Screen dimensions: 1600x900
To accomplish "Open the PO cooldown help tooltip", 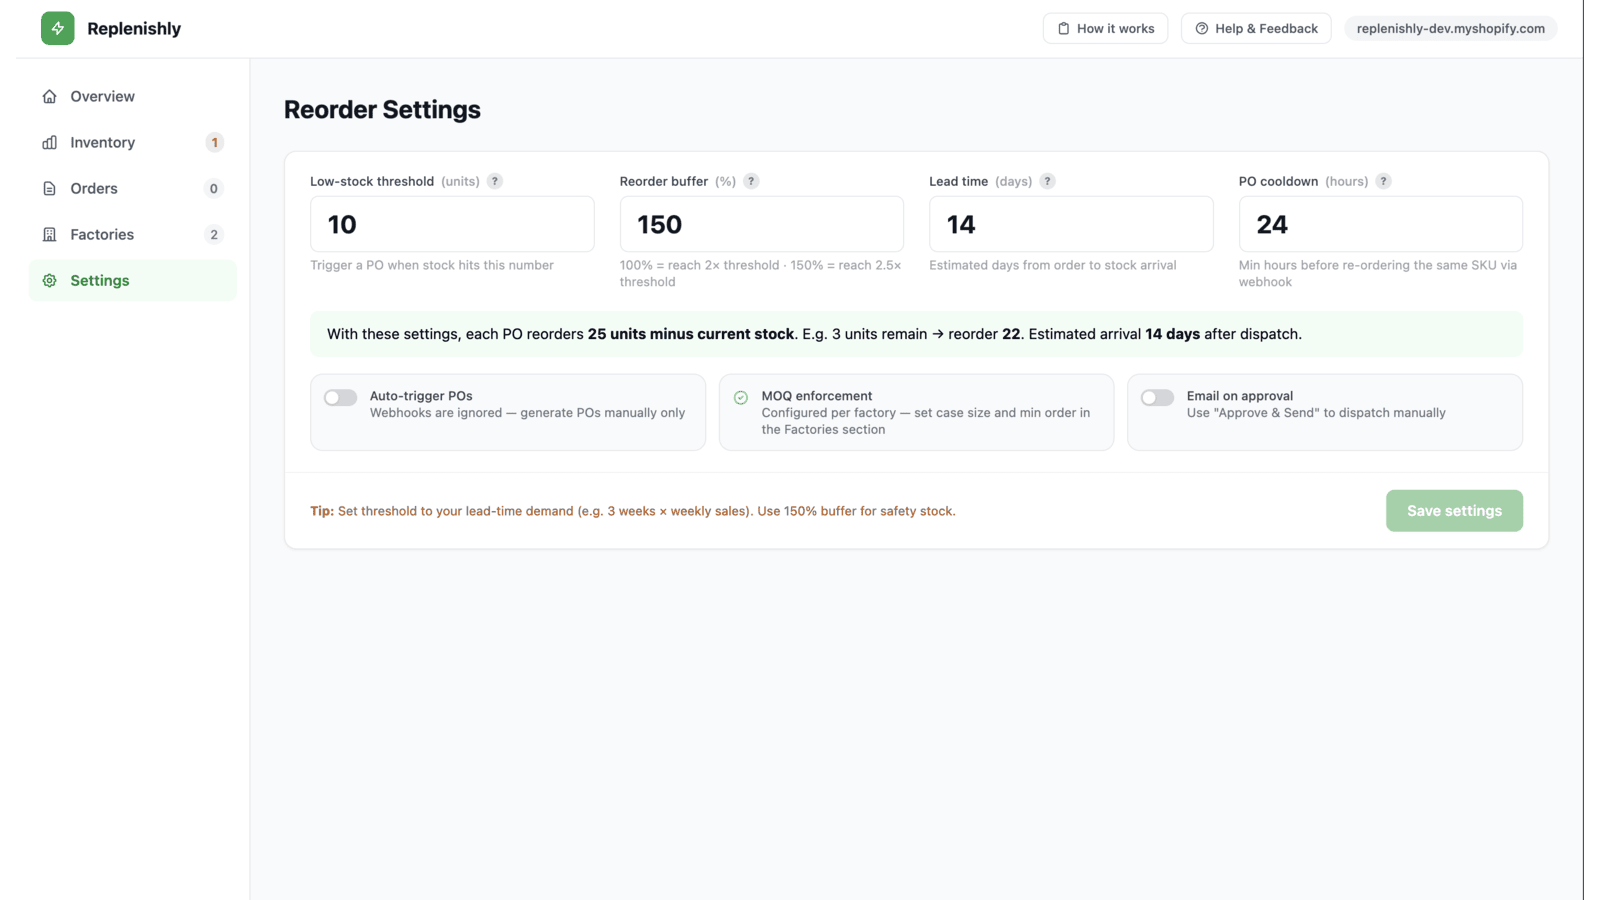I will coord(1383,181).
